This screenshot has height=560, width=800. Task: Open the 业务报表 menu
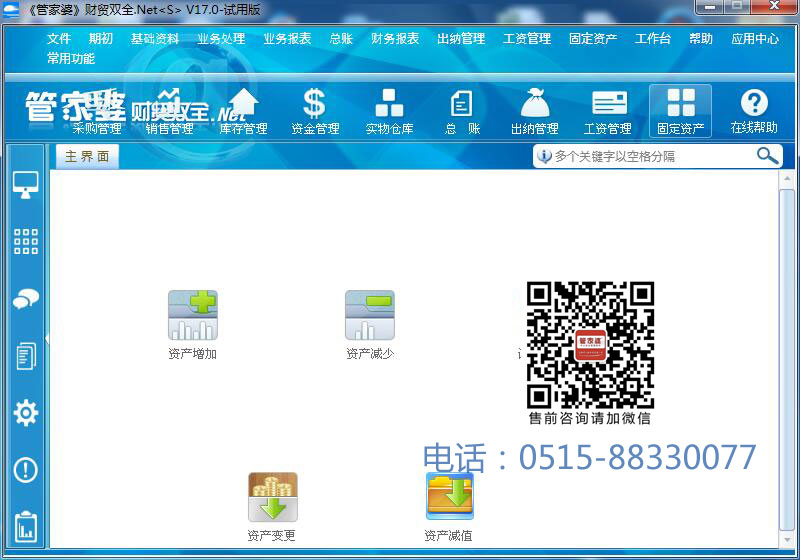pos(287,39)
